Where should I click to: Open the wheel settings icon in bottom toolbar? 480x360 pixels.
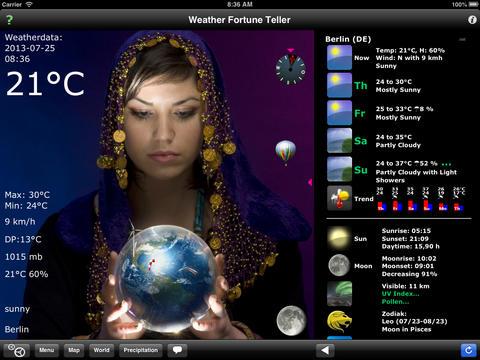pos(17,350)
